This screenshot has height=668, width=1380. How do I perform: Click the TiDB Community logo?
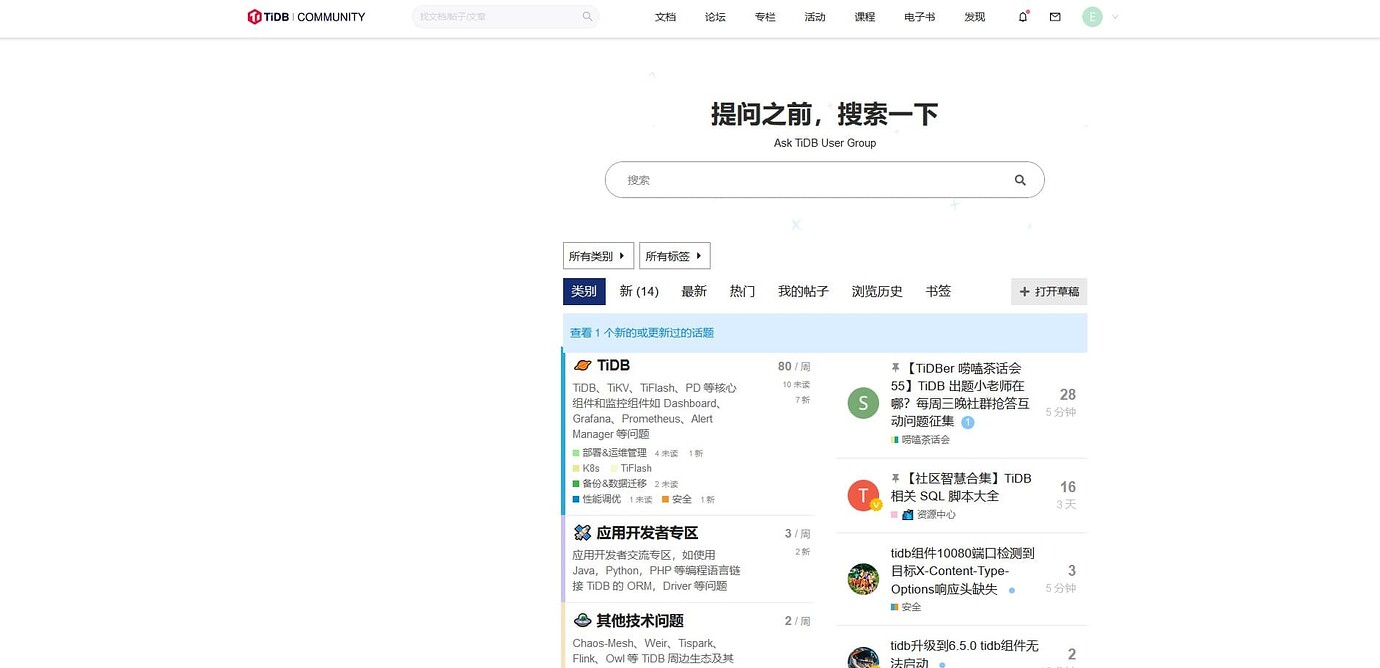(x=306, y=17)
